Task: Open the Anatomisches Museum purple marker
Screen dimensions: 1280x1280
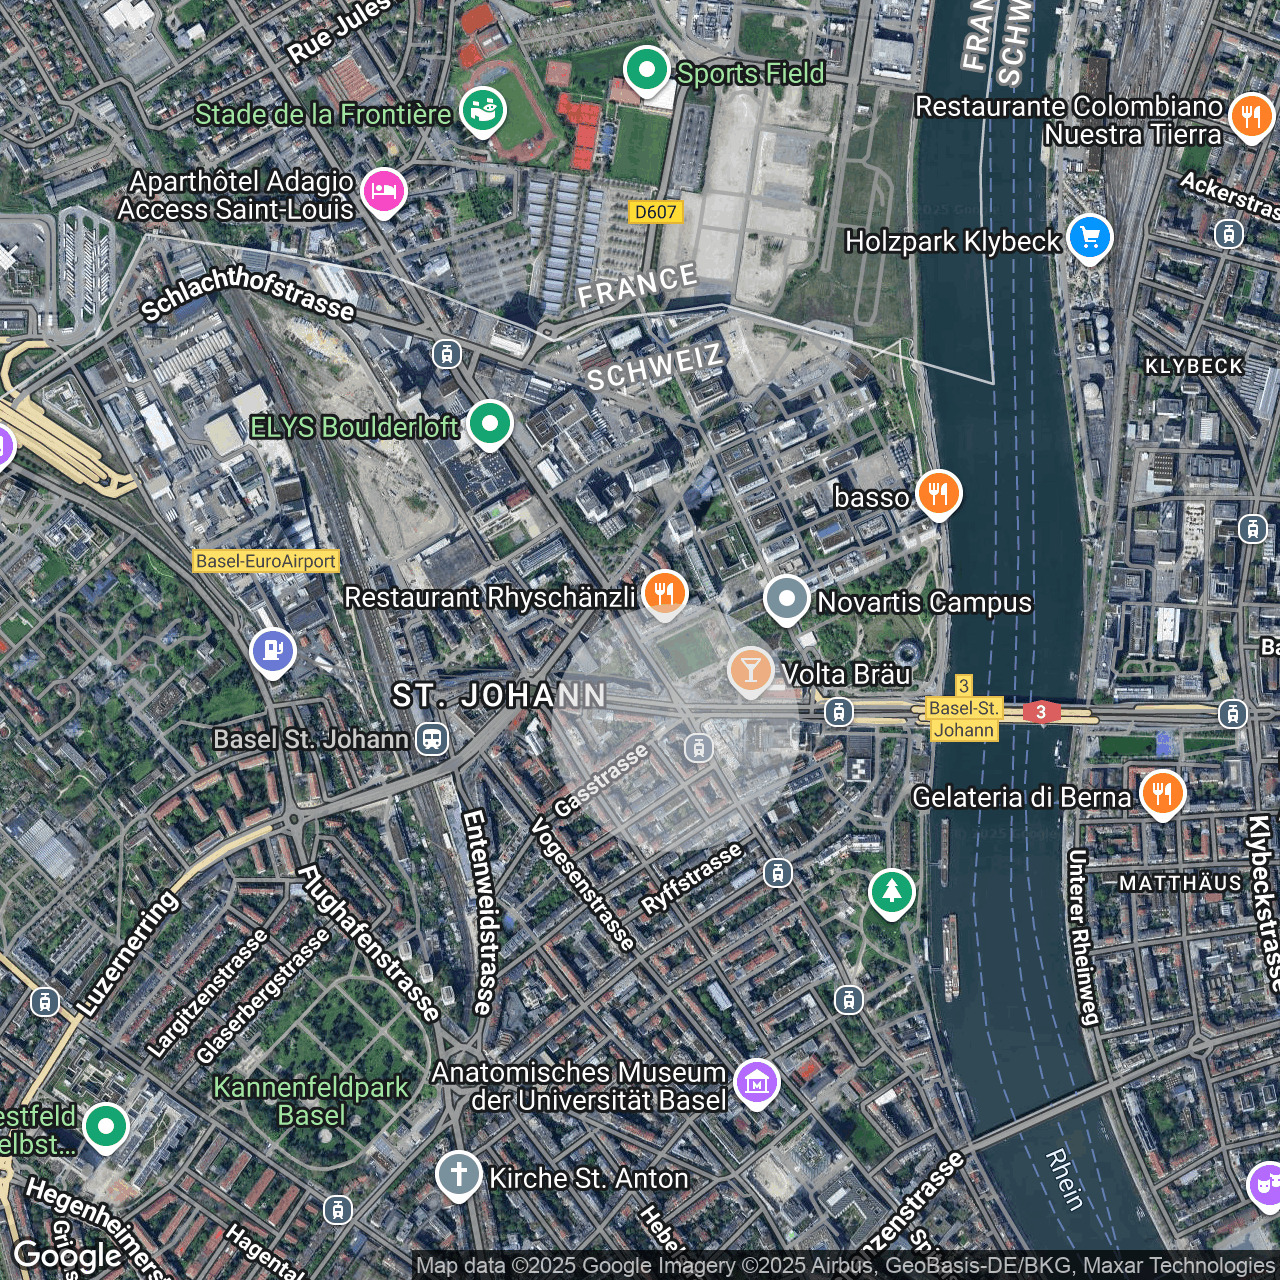Action: click(x=757, y=1083)
